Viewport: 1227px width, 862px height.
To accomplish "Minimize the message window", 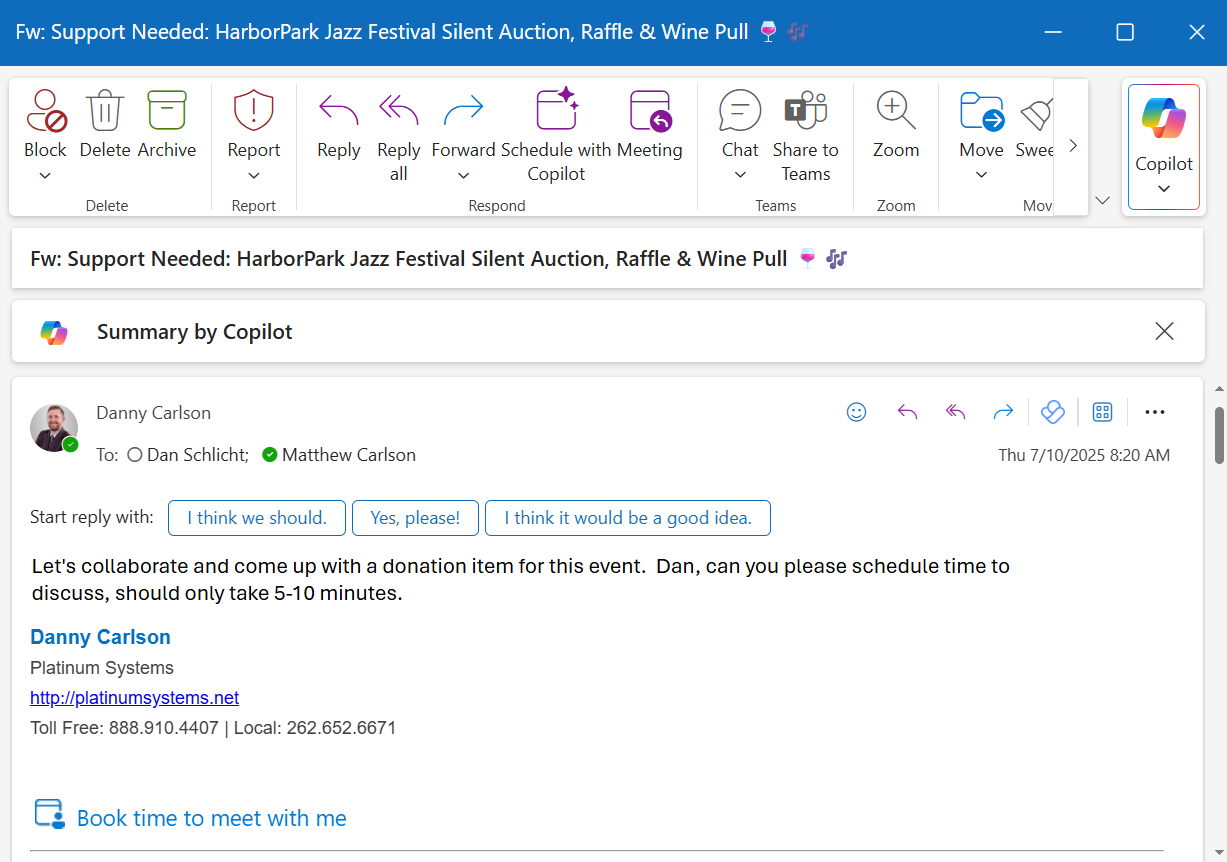I will 1053,32.
